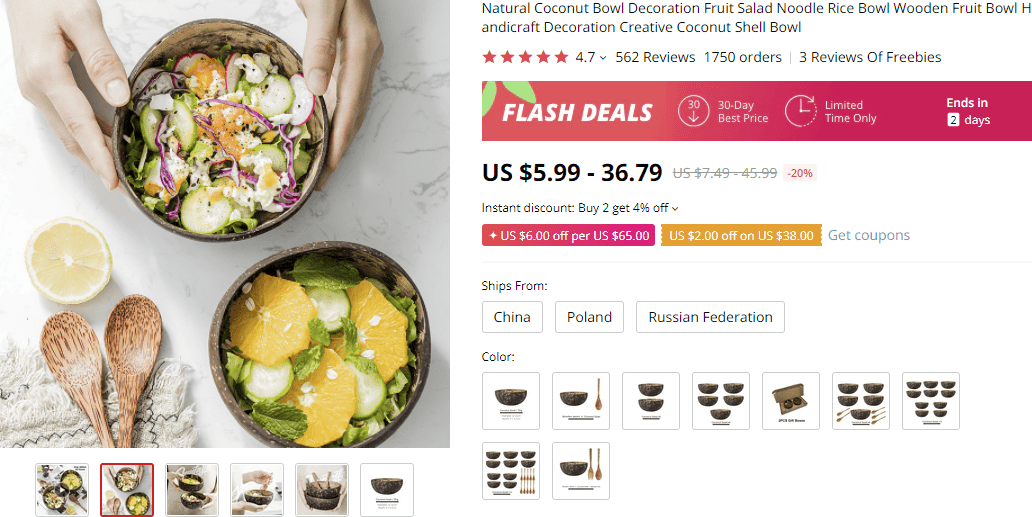Click the Get coupons link
The image size is (1032, 517).
click(869, 235)
